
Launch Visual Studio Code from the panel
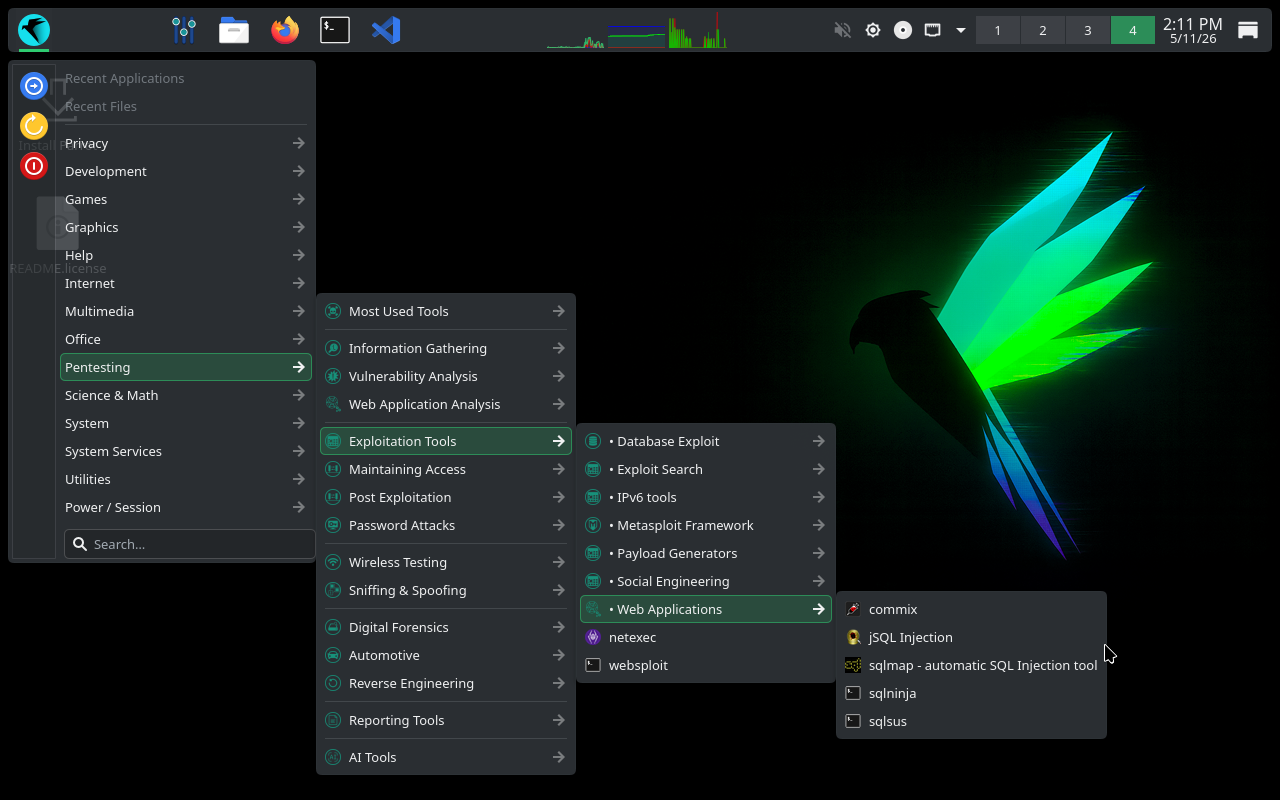coord(386,30)
